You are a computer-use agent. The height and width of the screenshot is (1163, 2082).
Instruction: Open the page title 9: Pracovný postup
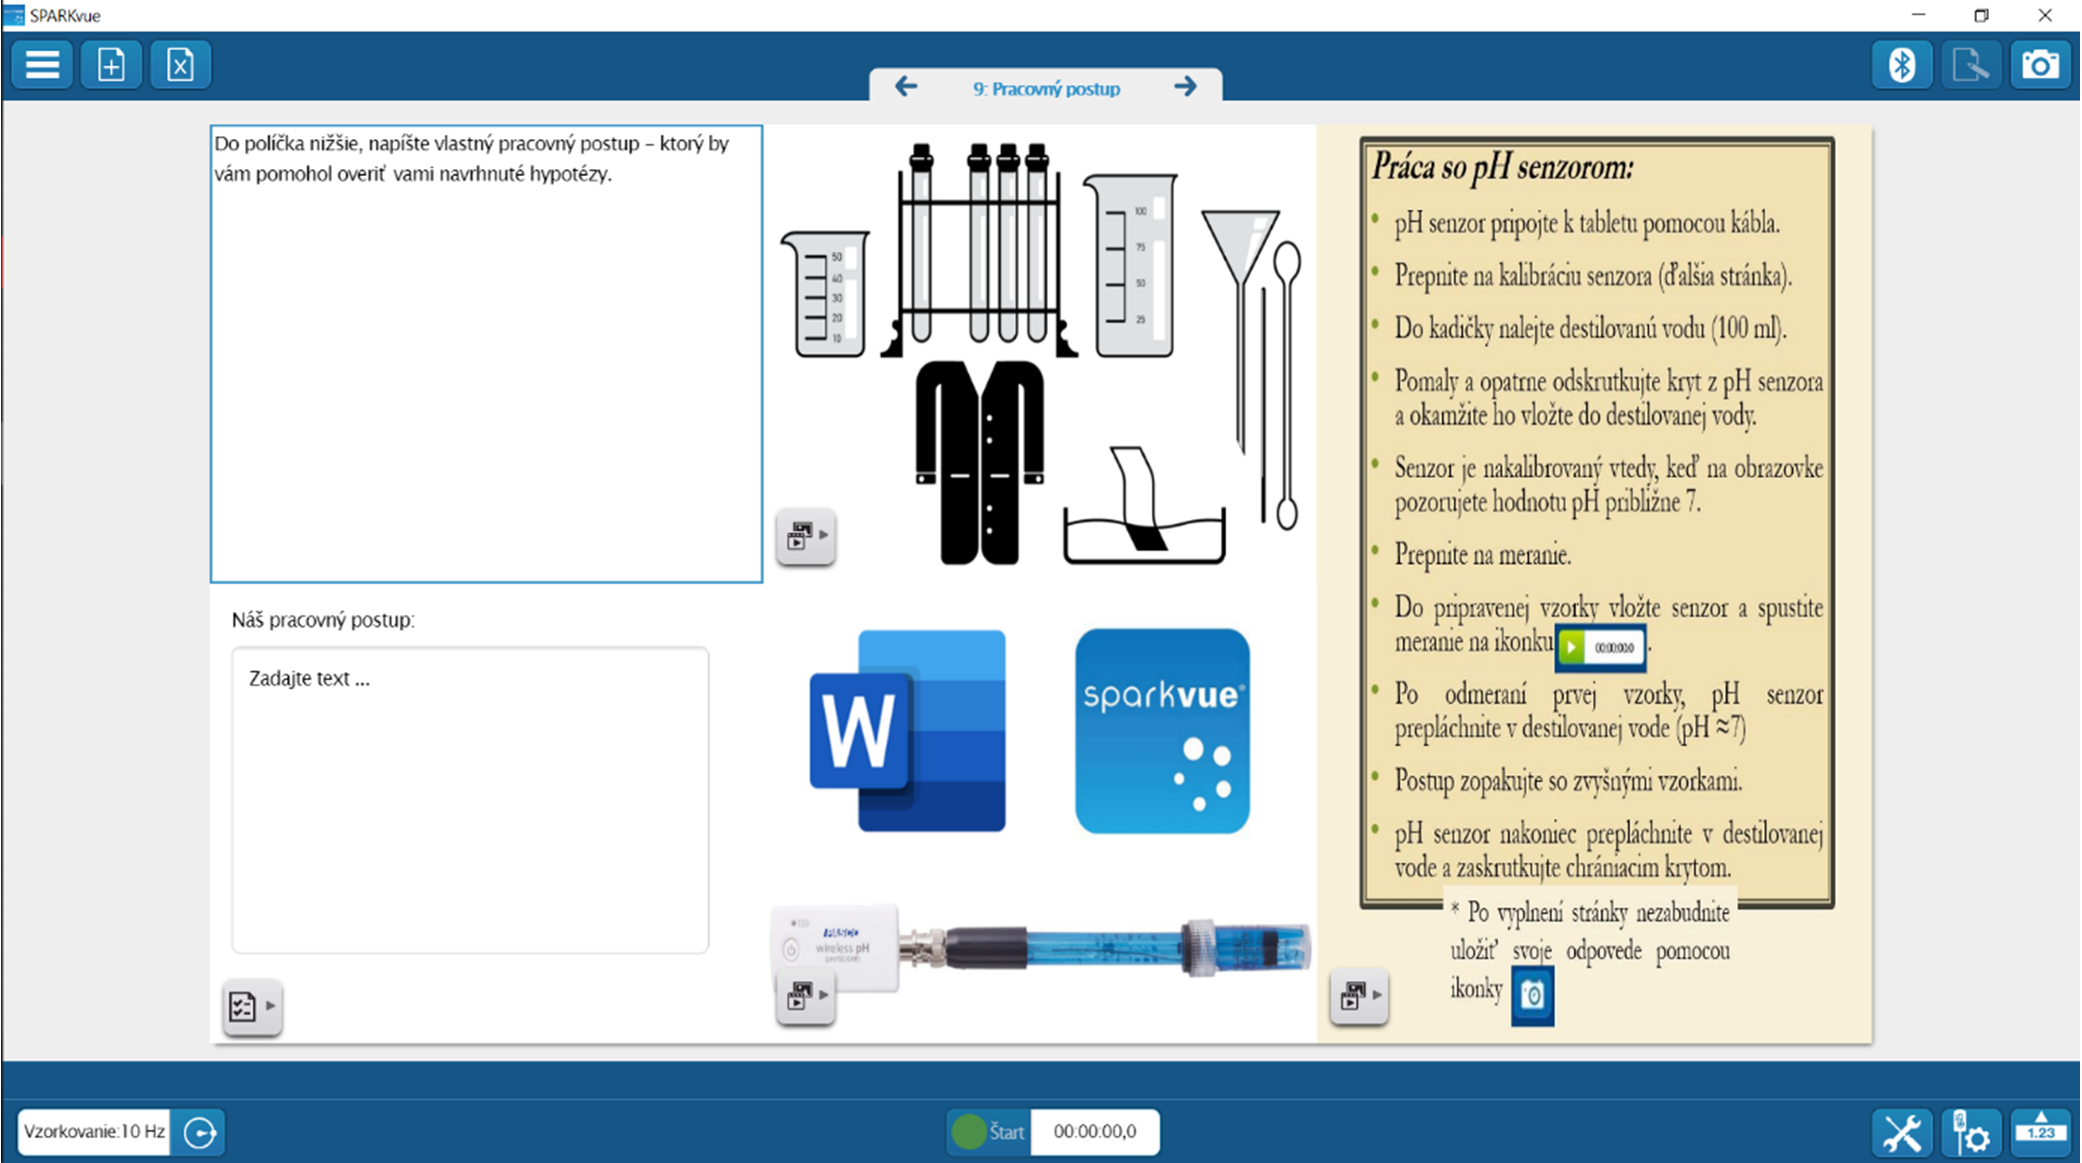click(x=1046, y=89)
